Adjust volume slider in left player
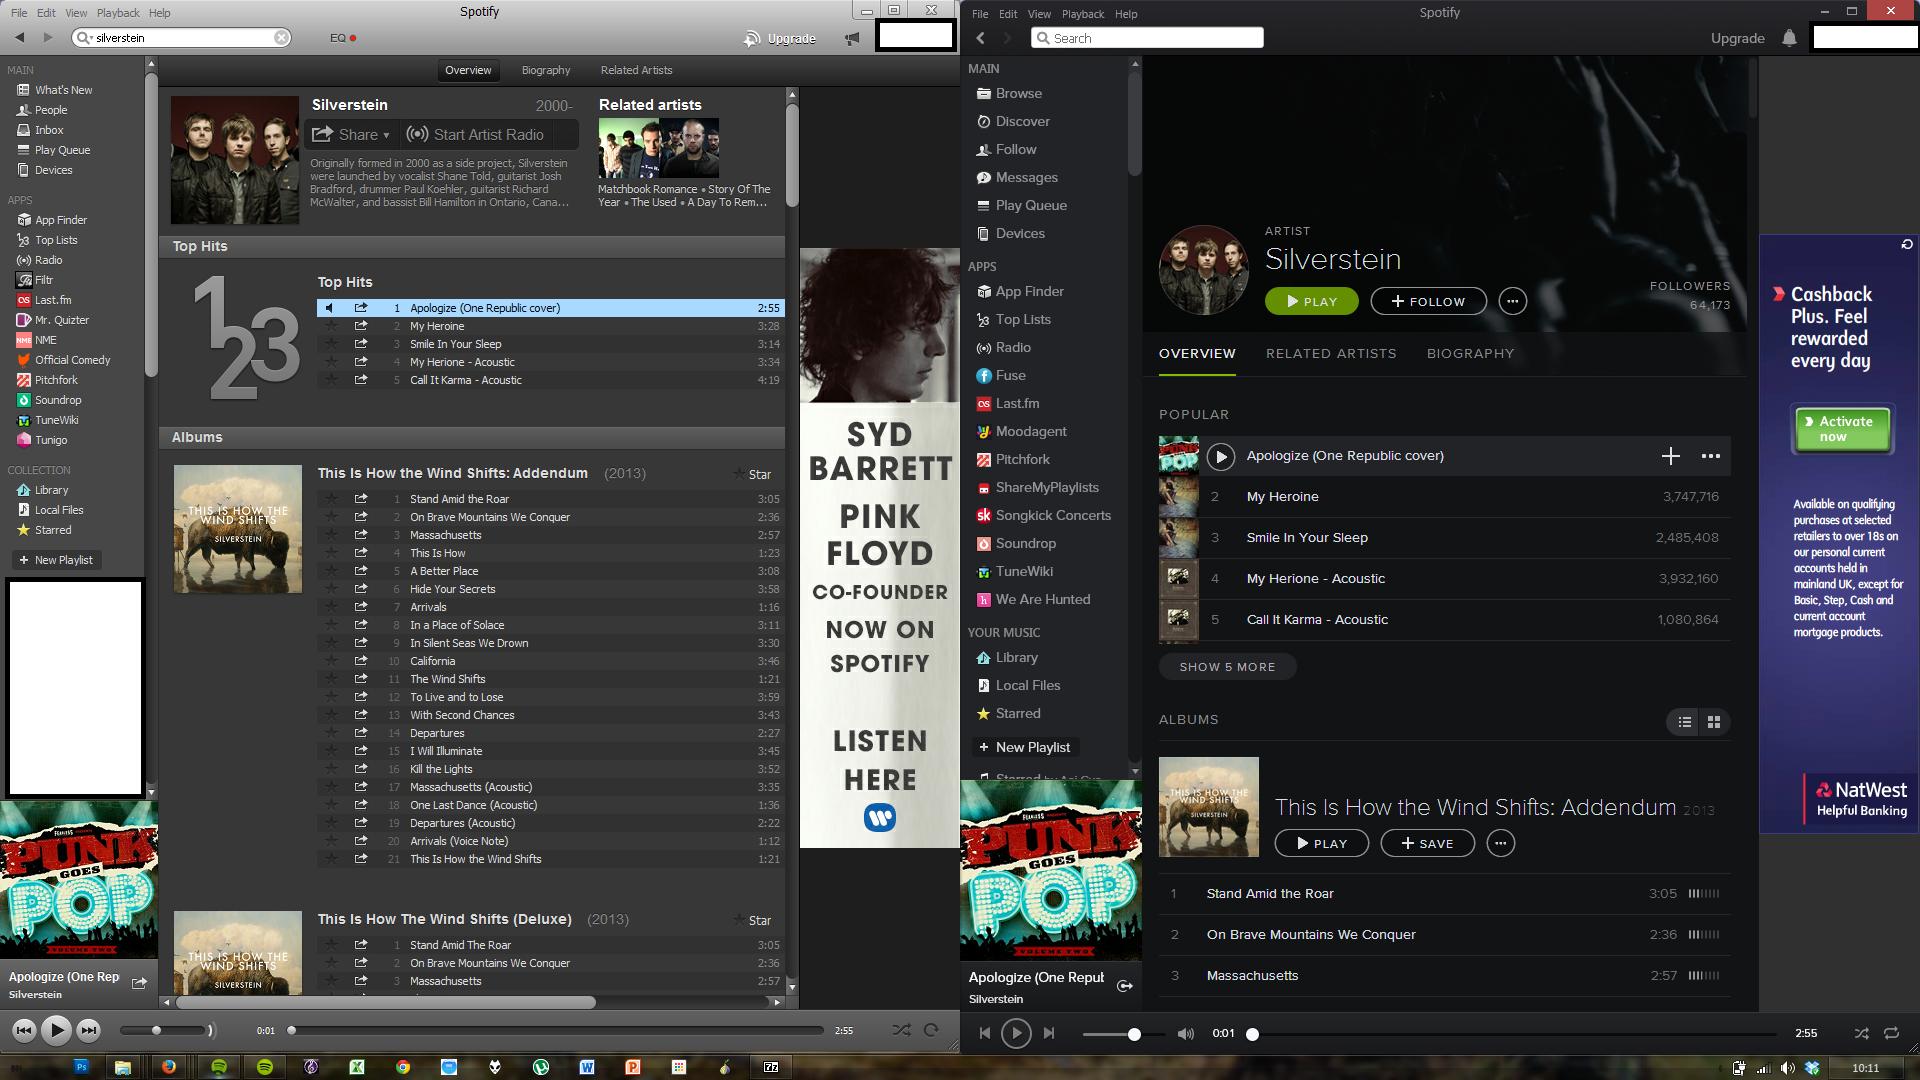 point(164,1030)
